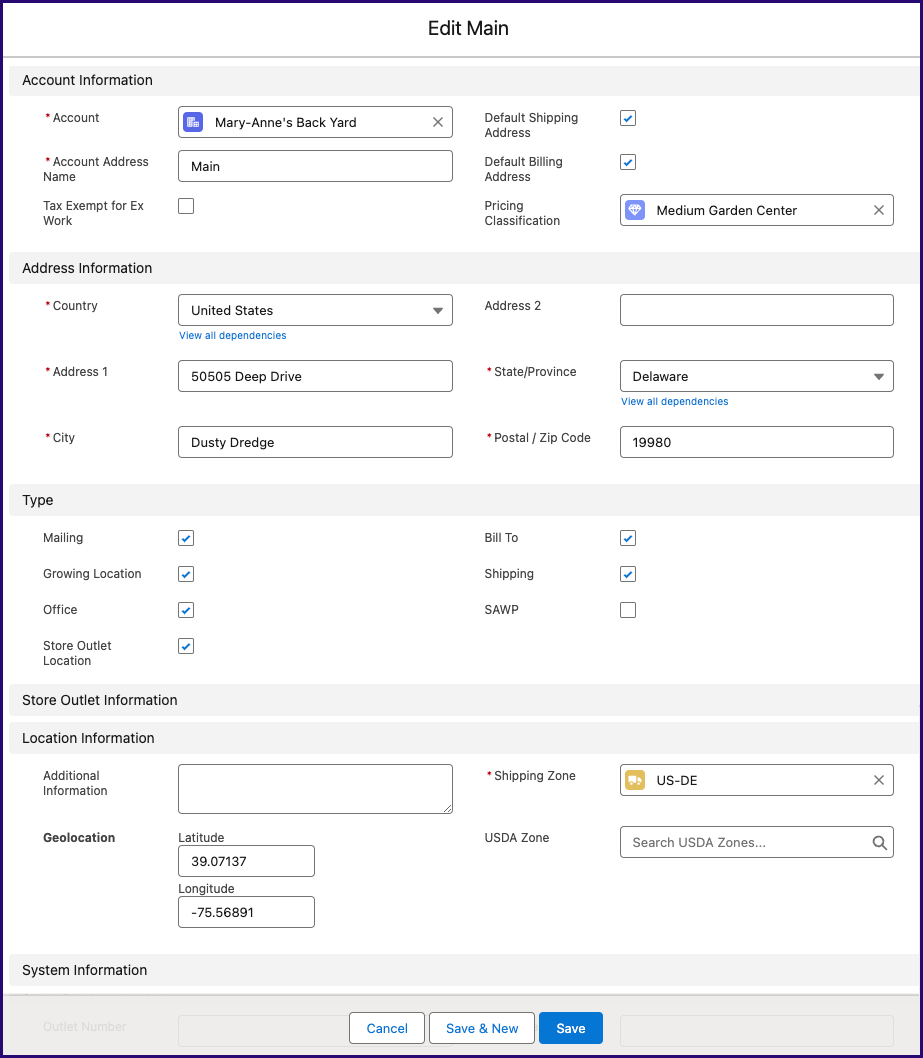The width and height of the screenshot is (923, 1058).
Task: Click the Save & New button
Action: coord(482,1028)
